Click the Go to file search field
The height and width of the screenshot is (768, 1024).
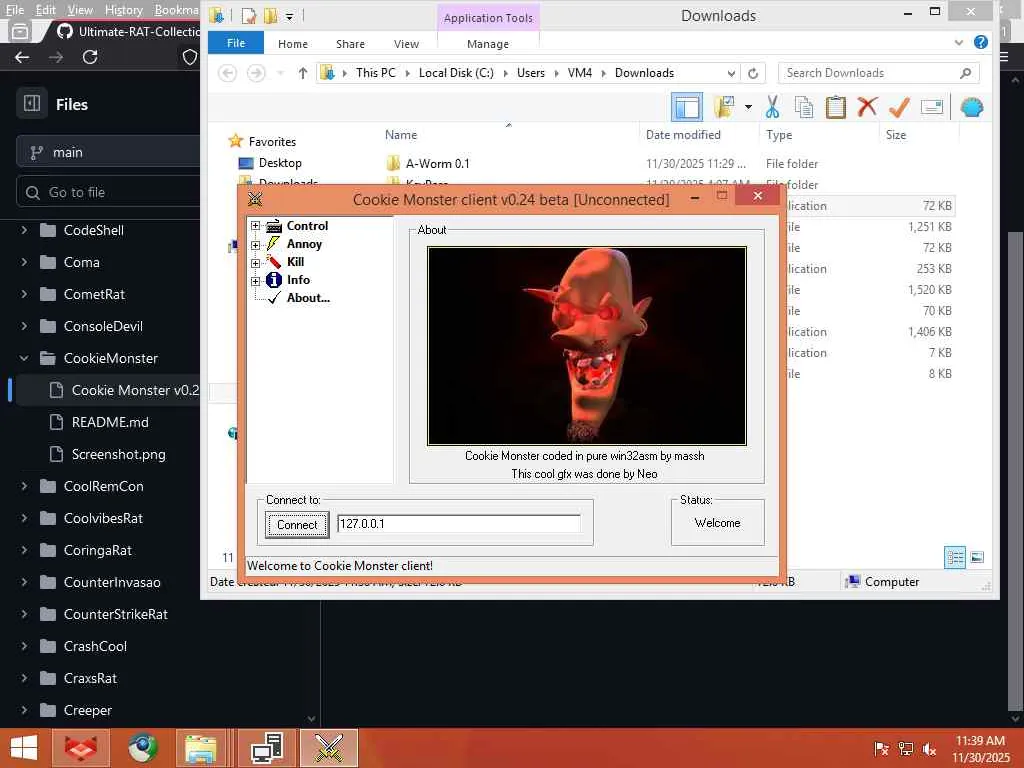pos(108,192)
